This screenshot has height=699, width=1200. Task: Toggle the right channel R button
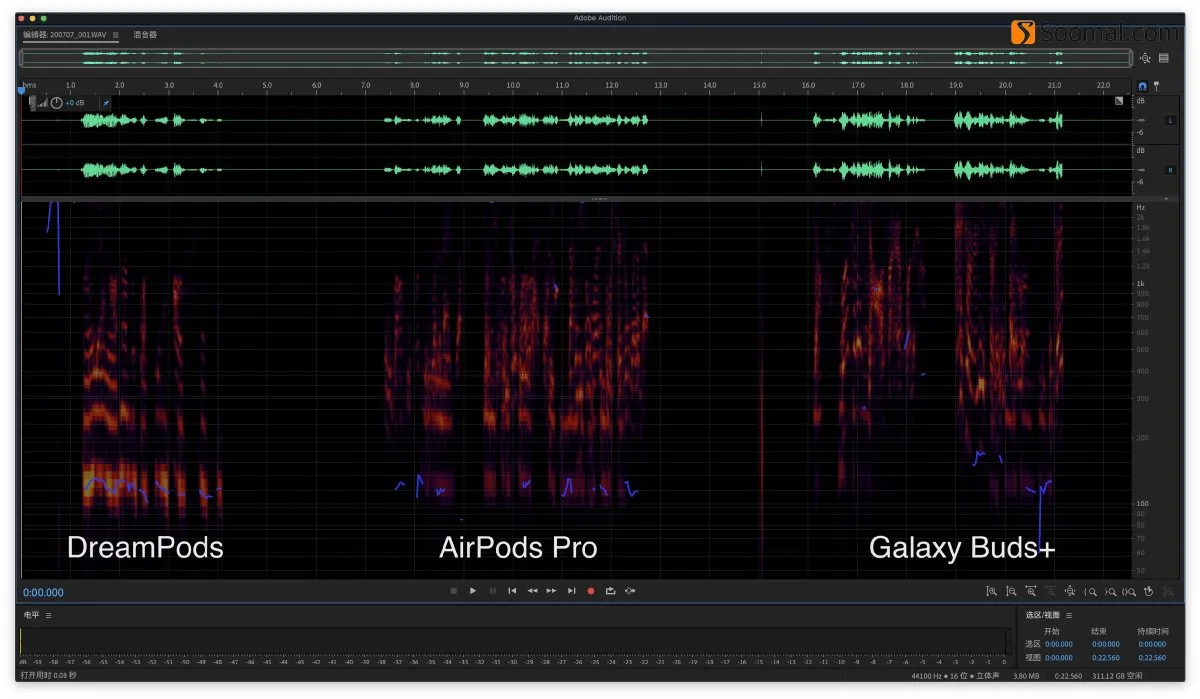pos(1170,170)
